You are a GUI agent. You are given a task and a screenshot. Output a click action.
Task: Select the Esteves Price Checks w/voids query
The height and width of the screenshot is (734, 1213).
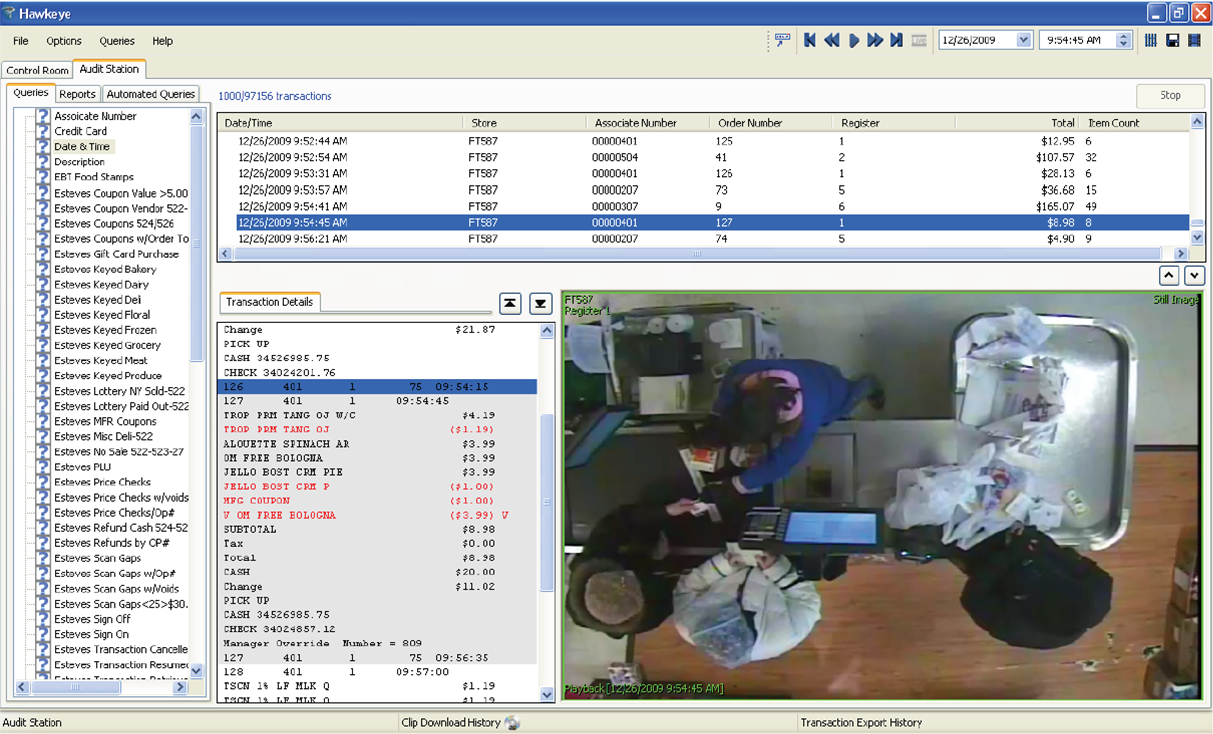(x=121, y=498)
